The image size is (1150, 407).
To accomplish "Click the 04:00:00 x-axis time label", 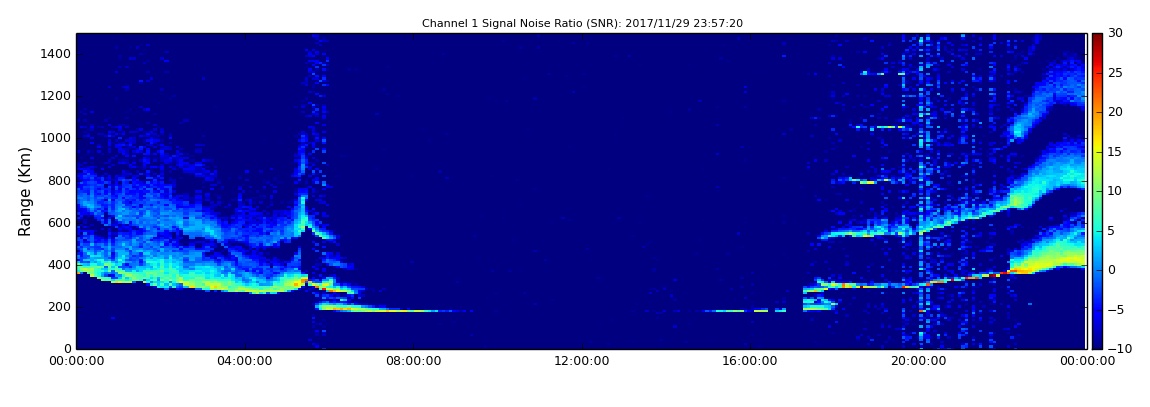I will (x=244, y=362).
